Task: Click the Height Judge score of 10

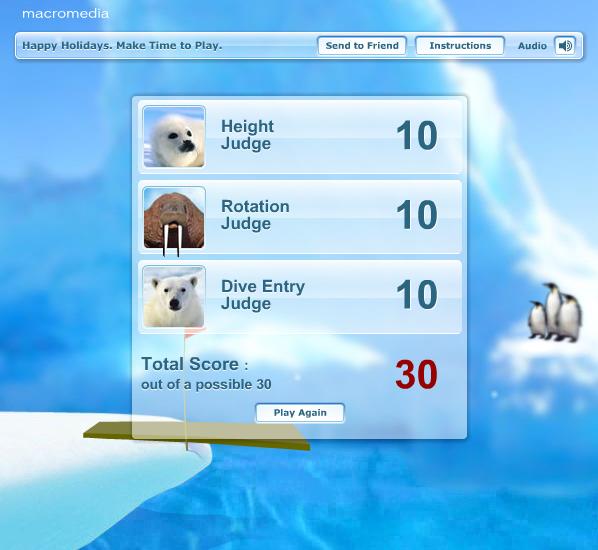Action: tap(416, 135)
